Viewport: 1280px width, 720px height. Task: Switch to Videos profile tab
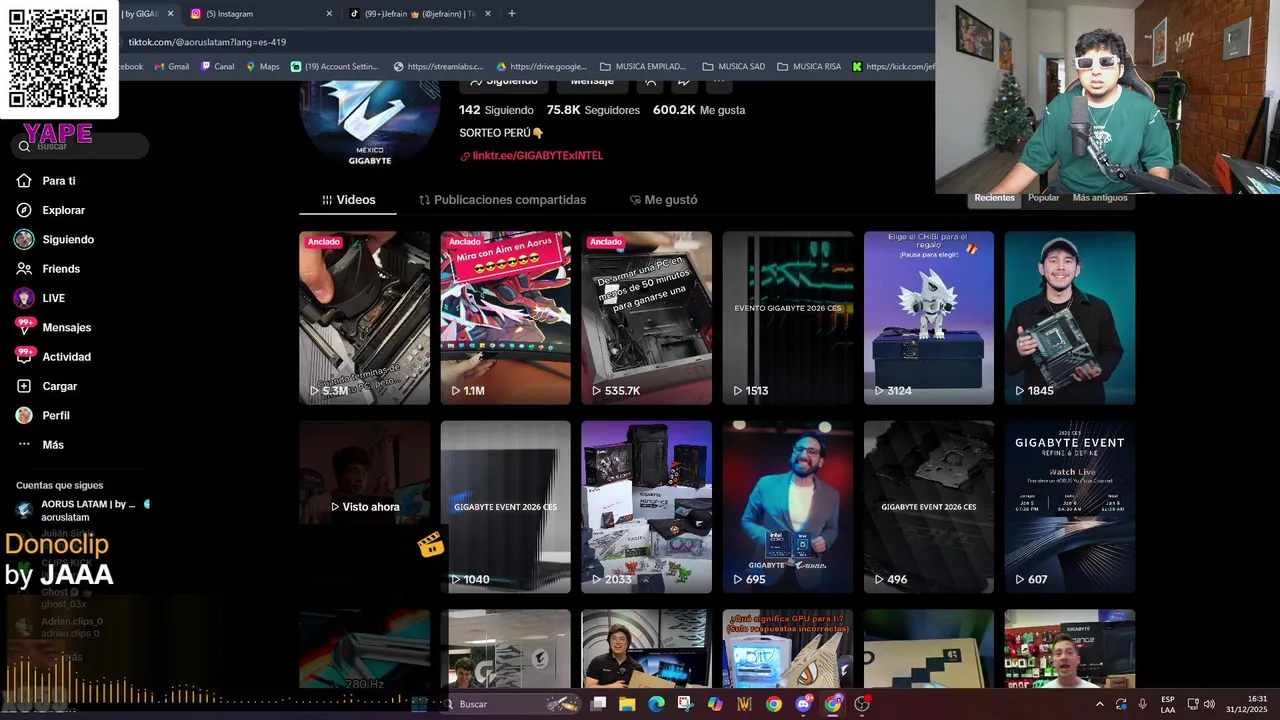tap(348, 200)
